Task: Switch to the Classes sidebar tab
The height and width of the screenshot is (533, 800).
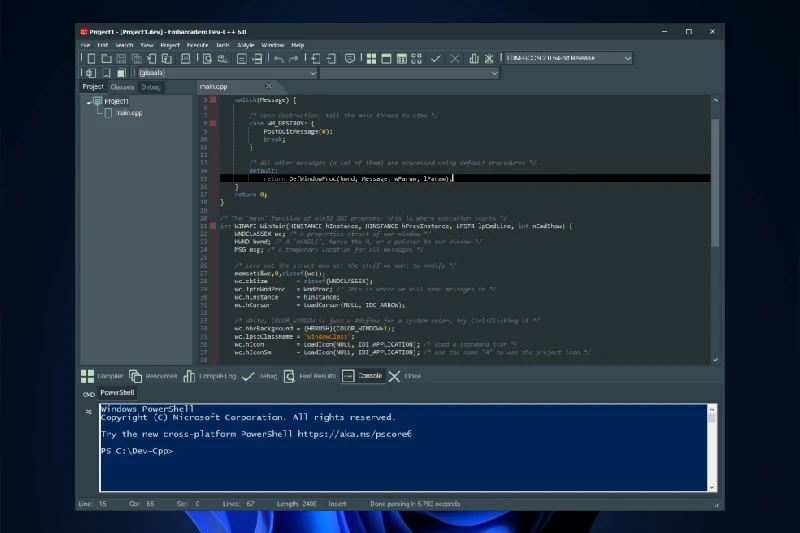Action: click(122, 87)
